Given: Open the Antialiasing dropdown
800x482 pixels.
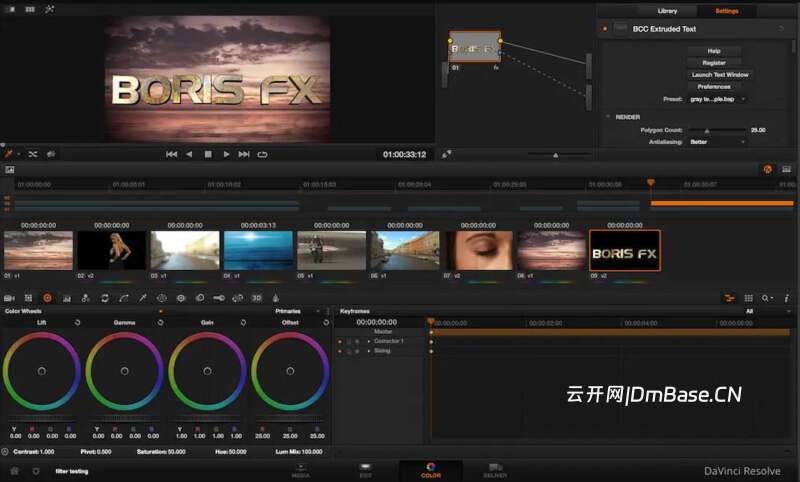Looking at the screenshot, I should [x=717, y=142].
